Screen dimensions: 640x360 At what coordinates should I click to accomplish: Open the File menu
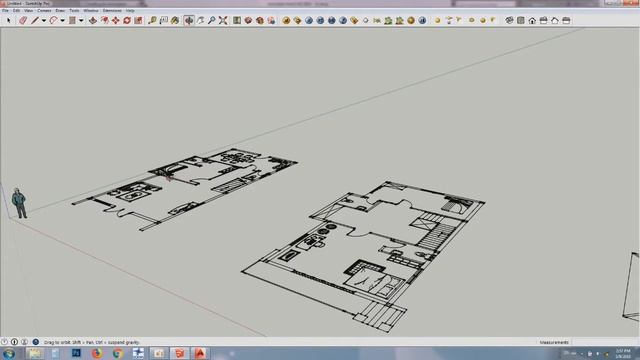5,11
